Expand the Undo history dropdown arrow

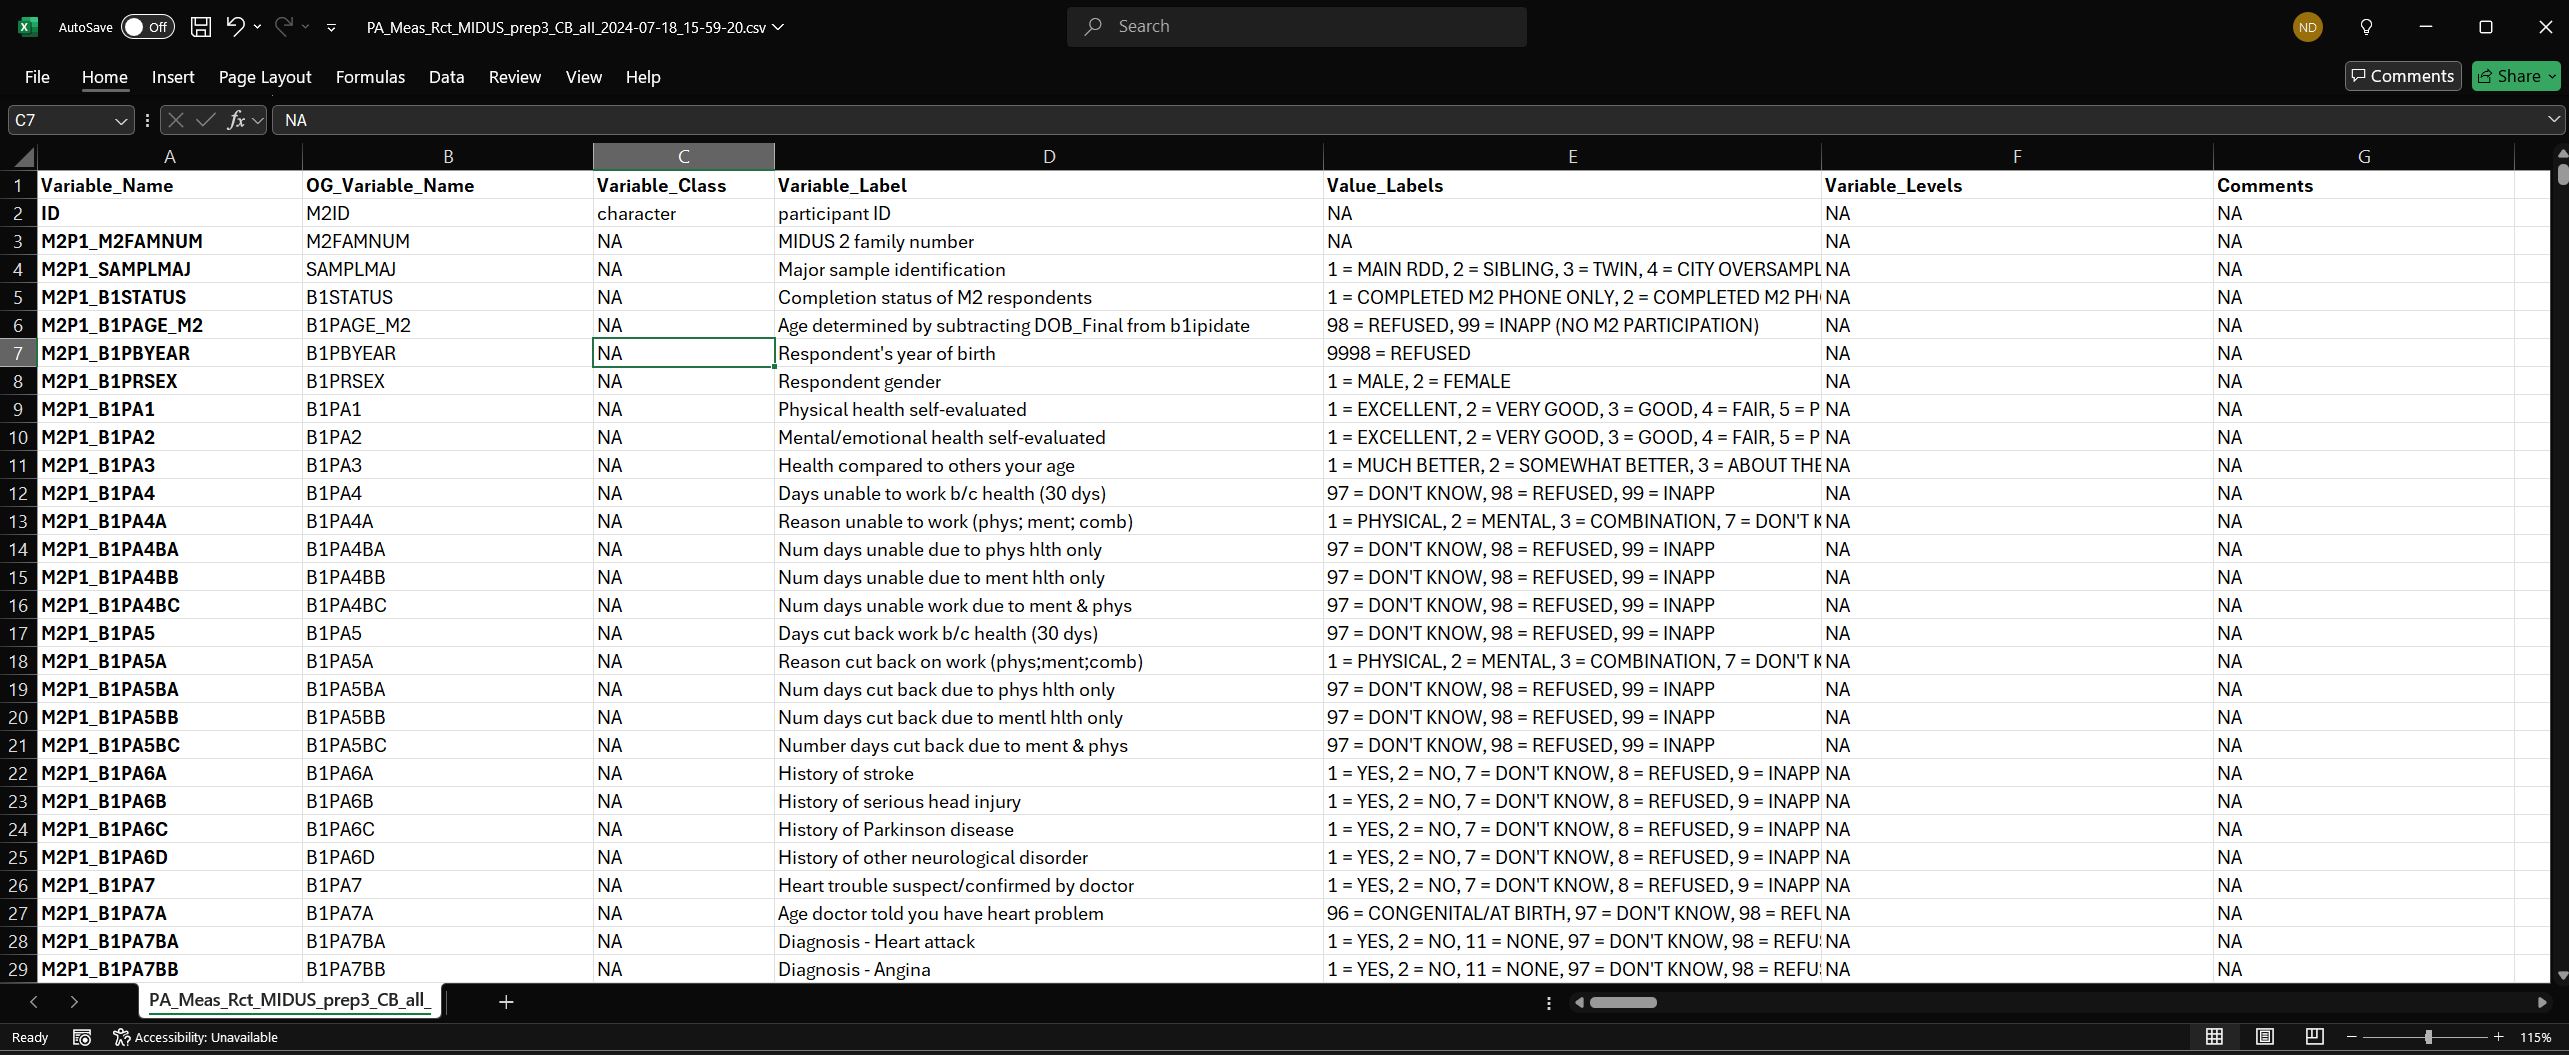pos(256,27)
